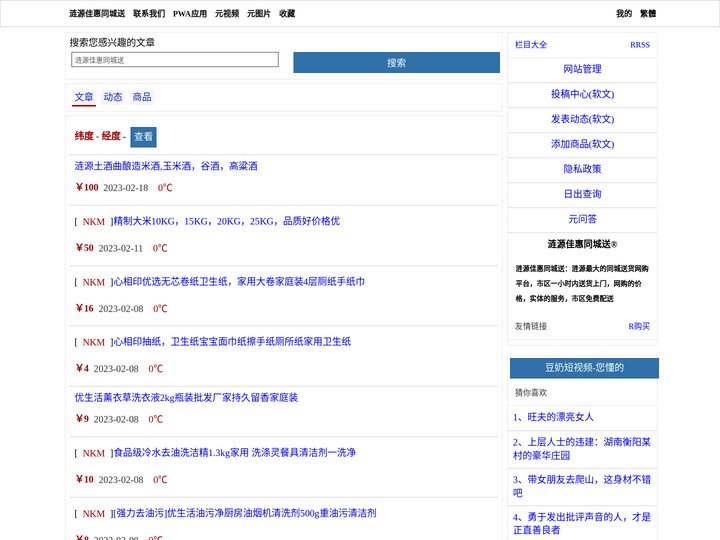This screenshot has height=540, width=720.
Task: Open 网站管理 sidebar link
Action: point(582,69)
